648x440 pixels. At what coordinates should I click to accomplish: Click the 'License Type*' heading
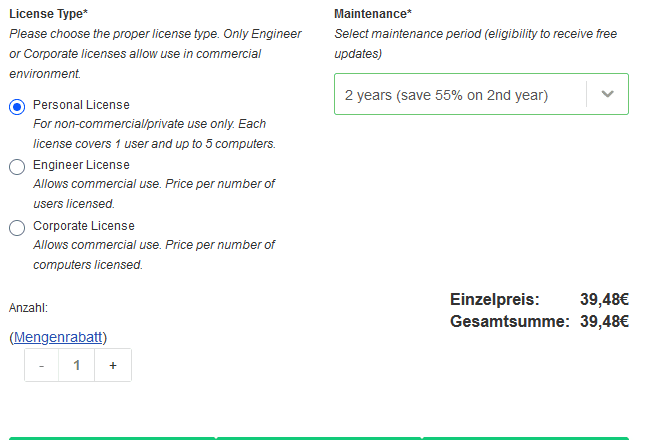tap(49, 14)
